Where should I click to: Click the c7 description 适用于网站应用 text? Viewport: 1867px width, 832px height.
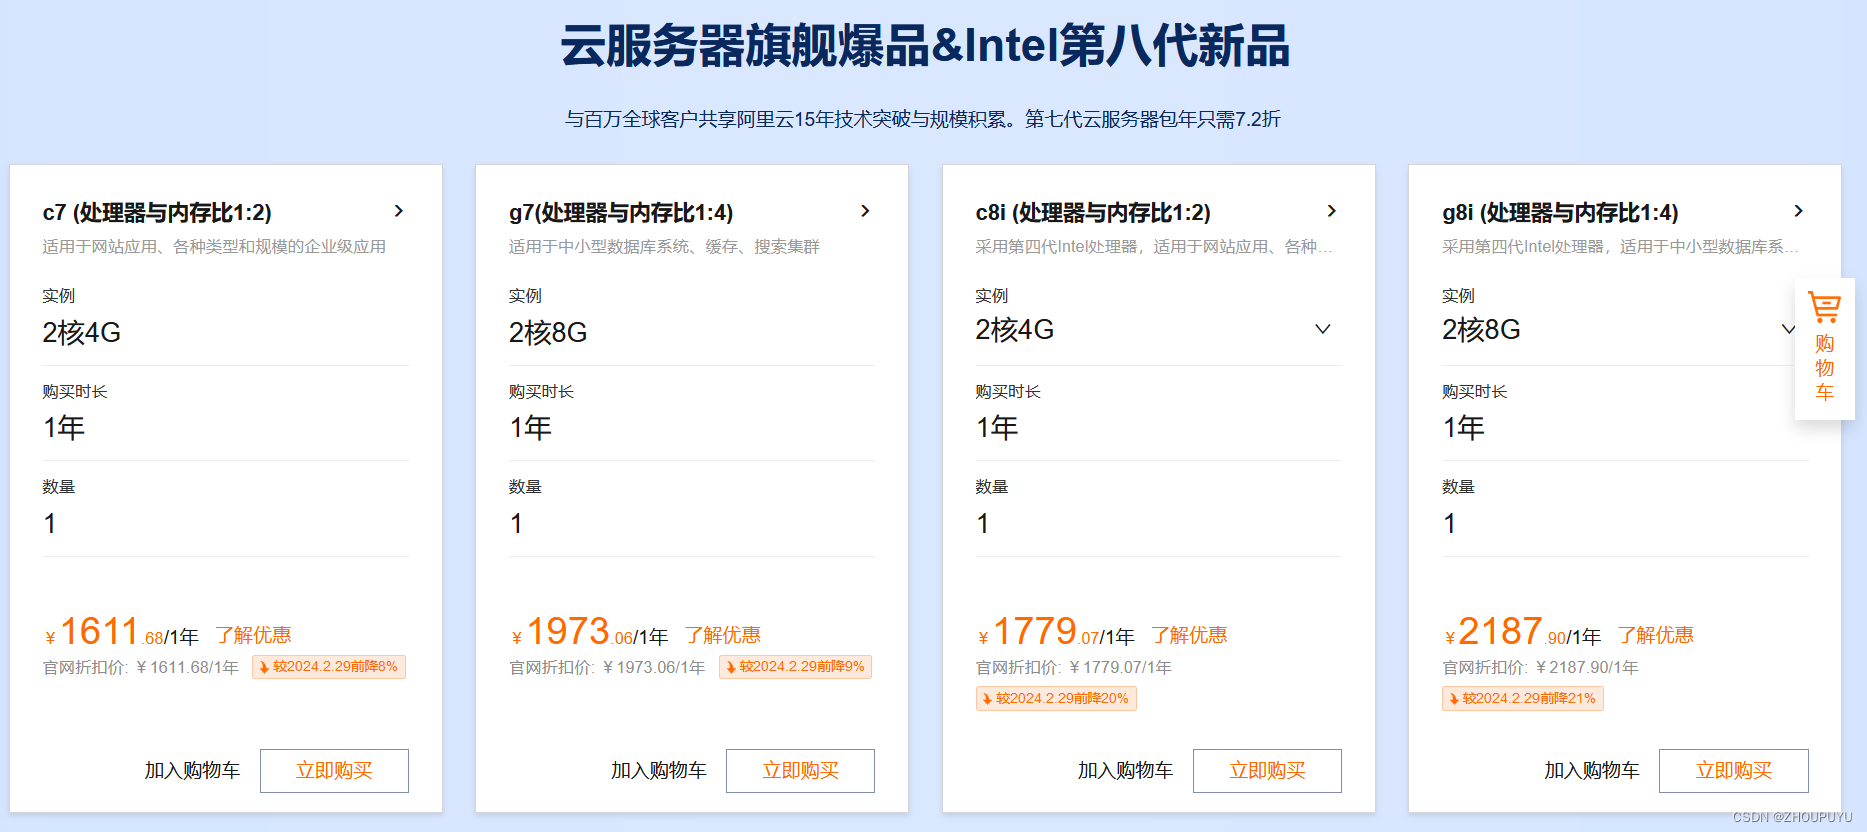click(x=214, y=247)
